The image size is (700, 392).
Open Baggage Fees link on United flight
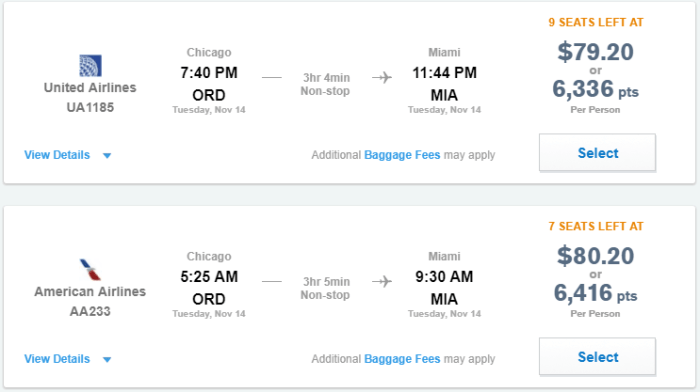(x=402, y=155)
